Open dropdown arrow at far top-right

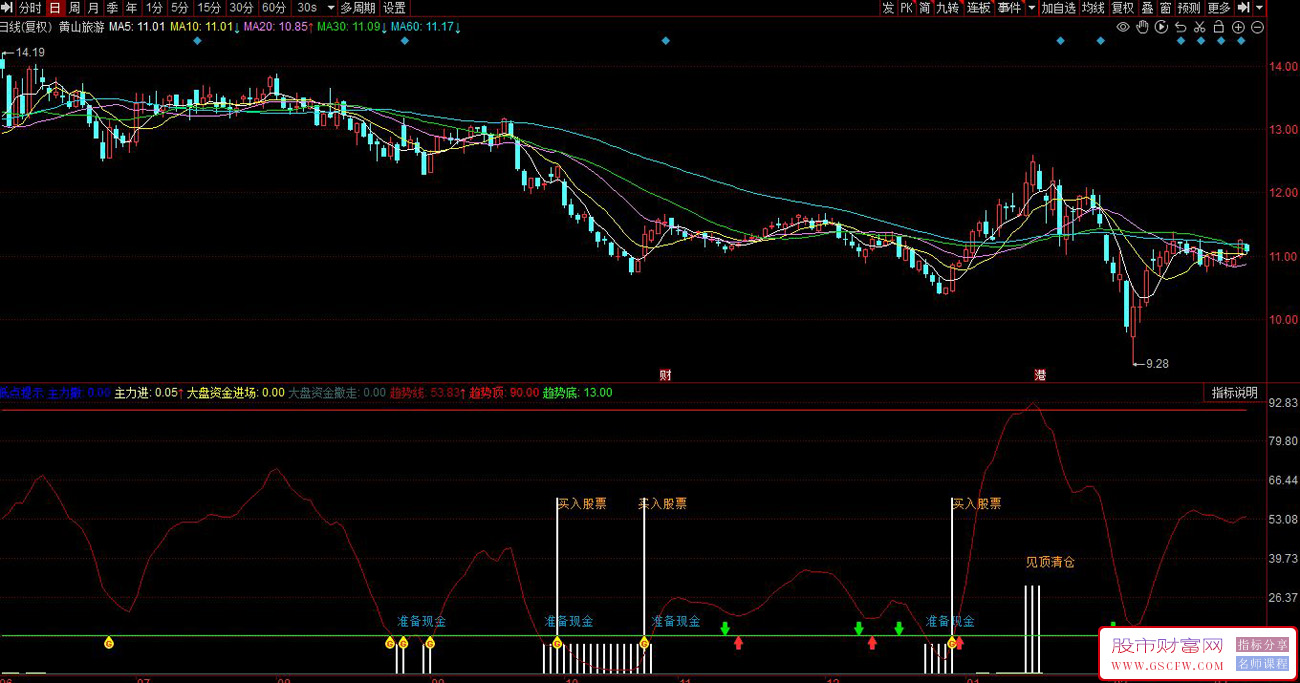point(1259,8)
